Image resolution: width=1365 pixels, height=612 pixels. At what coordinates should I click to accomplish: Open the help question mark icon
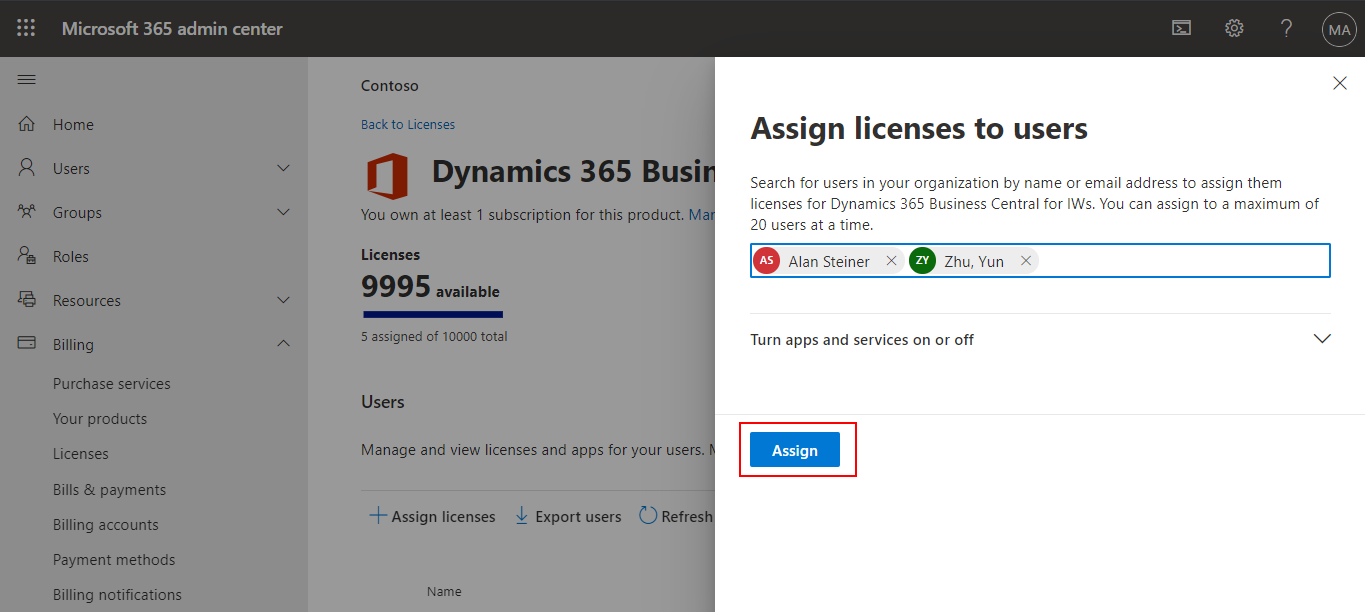point(1286,28)
